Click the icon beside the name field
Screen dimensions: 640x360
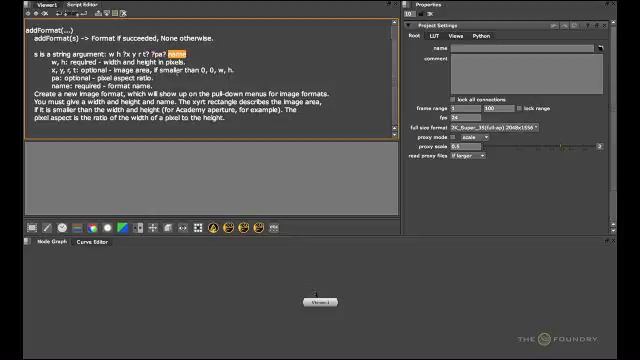coord(600,48)
